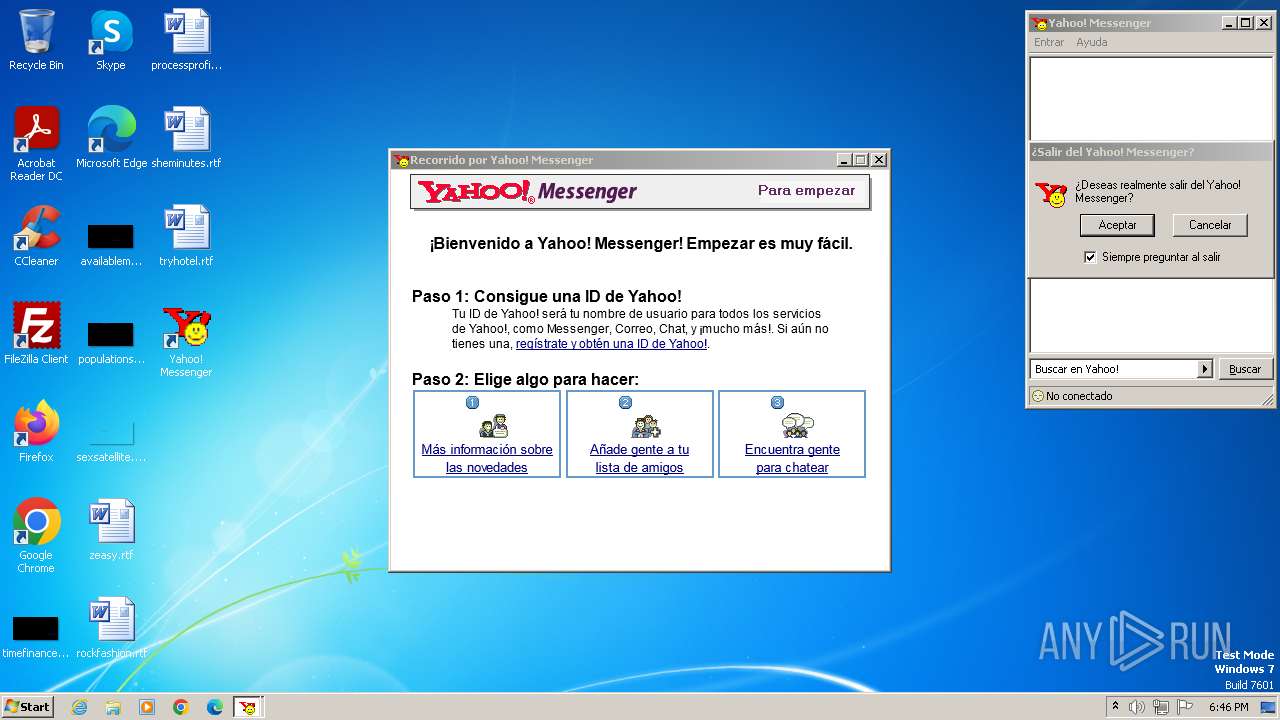Viewport: 1280px width, 720px height.
Task: Select Yahoo Messenger taskbar button
Action: point(248,707)
